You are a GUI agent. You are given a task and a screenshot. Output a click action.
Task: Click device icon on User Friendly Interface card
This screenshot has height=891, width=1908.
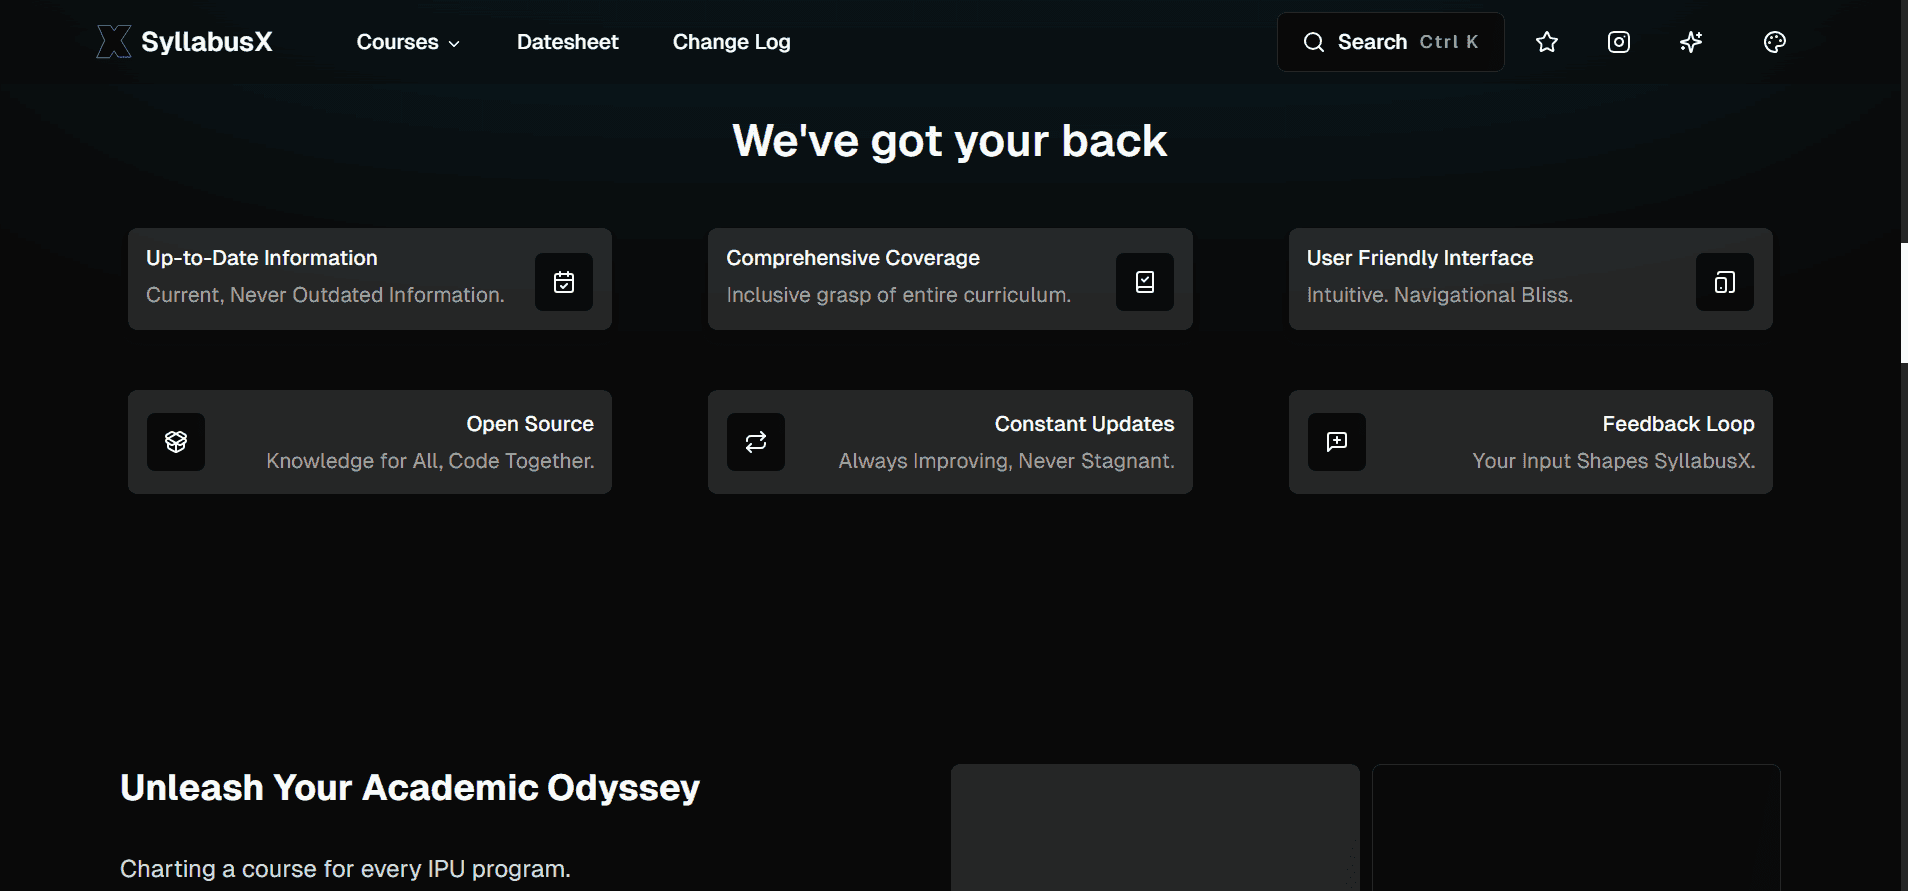click(x=1725, y=282)
